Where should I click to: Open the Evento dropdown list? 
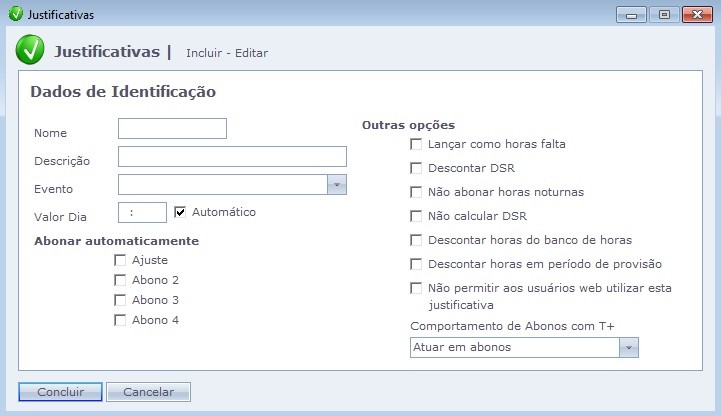pyautogui.click(x=337, y=185)
